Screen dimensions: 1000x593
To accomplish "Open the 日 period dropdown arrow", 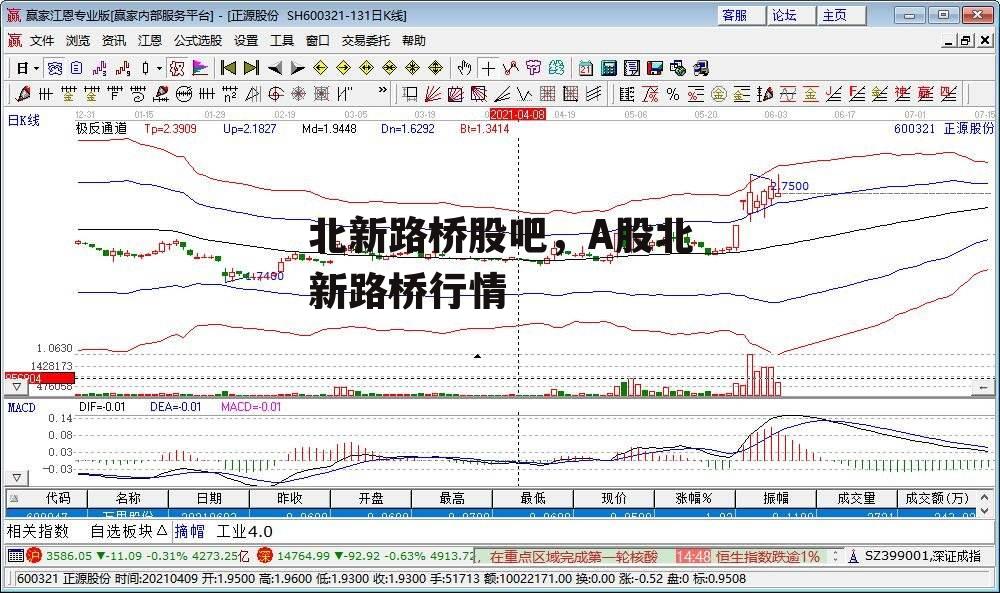I will [x=36, y=68].
